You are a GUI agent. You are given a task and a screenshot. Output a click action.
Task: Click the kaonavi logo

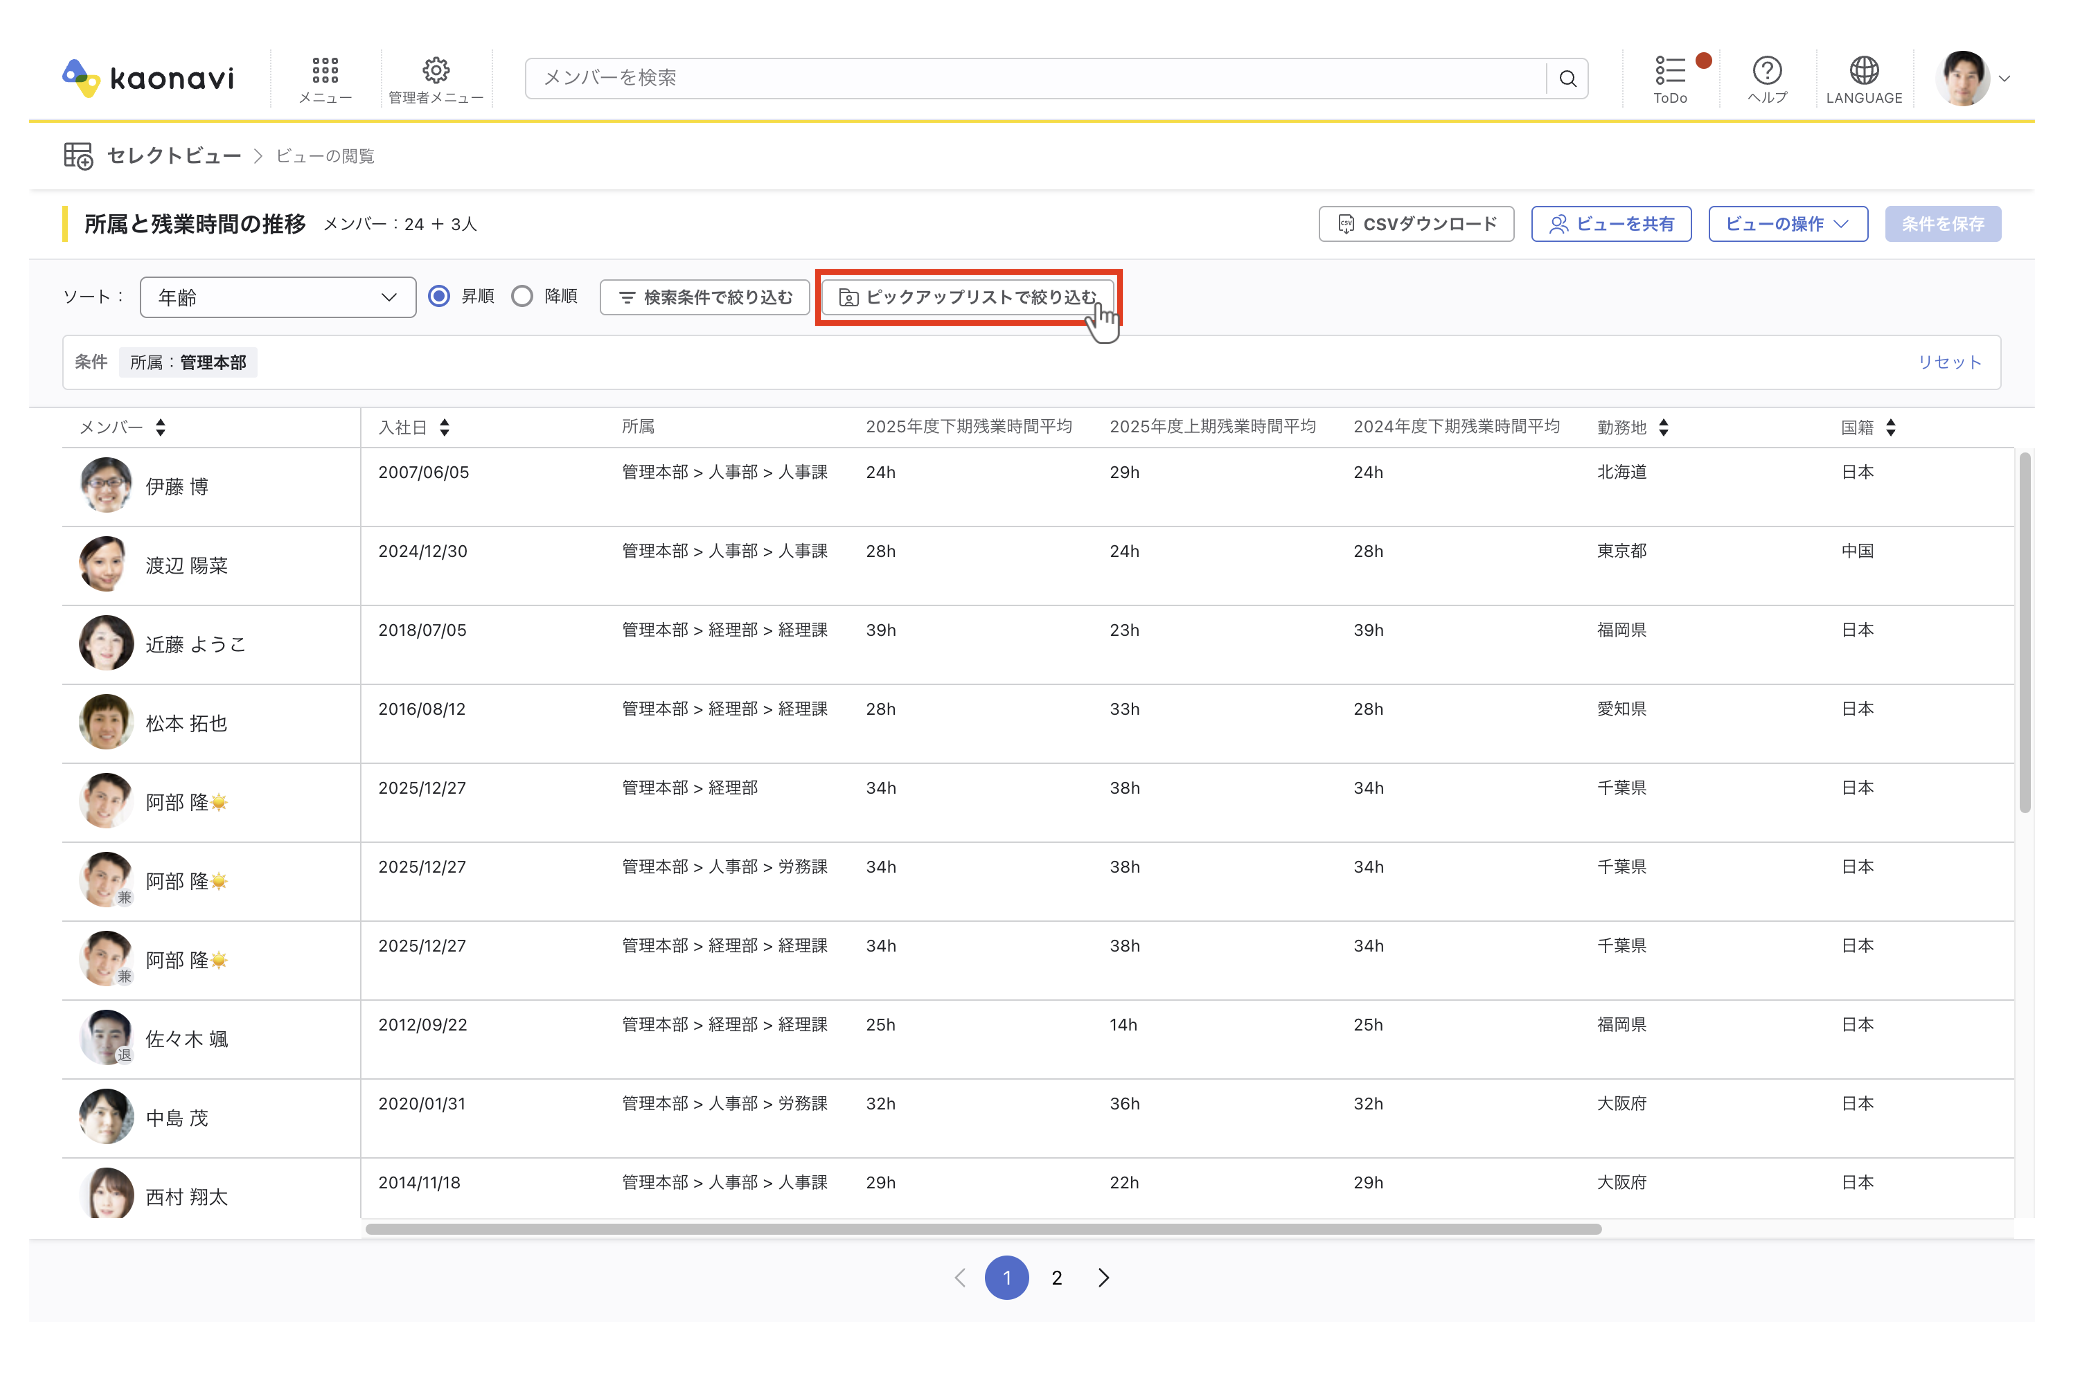point(148,78)
